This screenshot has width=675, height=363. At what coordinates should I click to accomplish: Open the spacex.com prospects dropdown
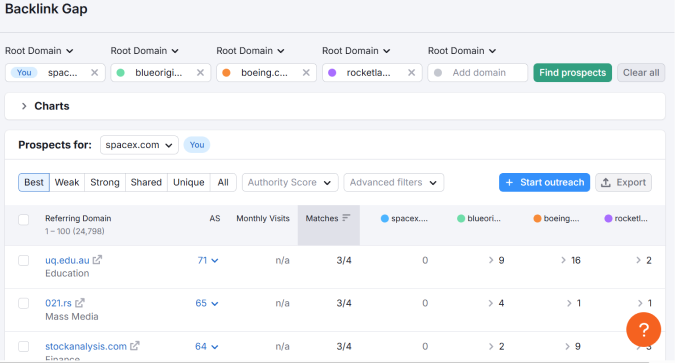(139, 145)
